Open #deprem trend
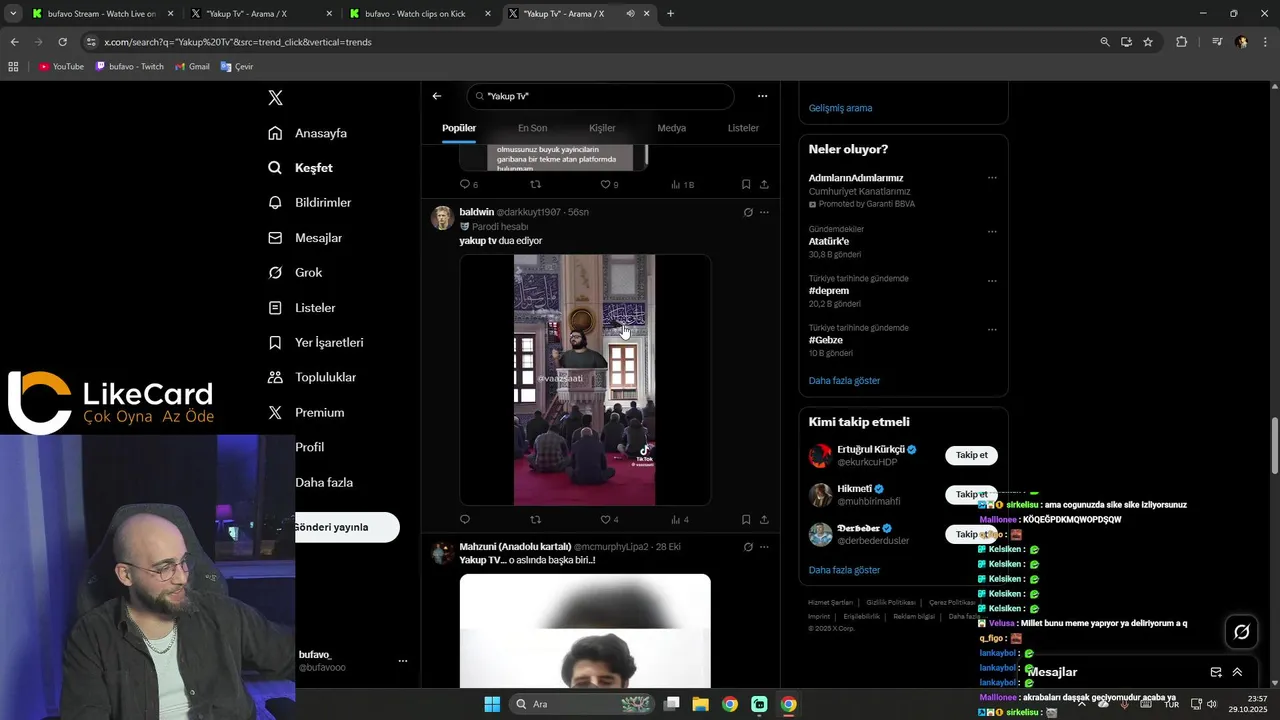The width and height of the screenshot is (1280, 720). coord(829,291)
